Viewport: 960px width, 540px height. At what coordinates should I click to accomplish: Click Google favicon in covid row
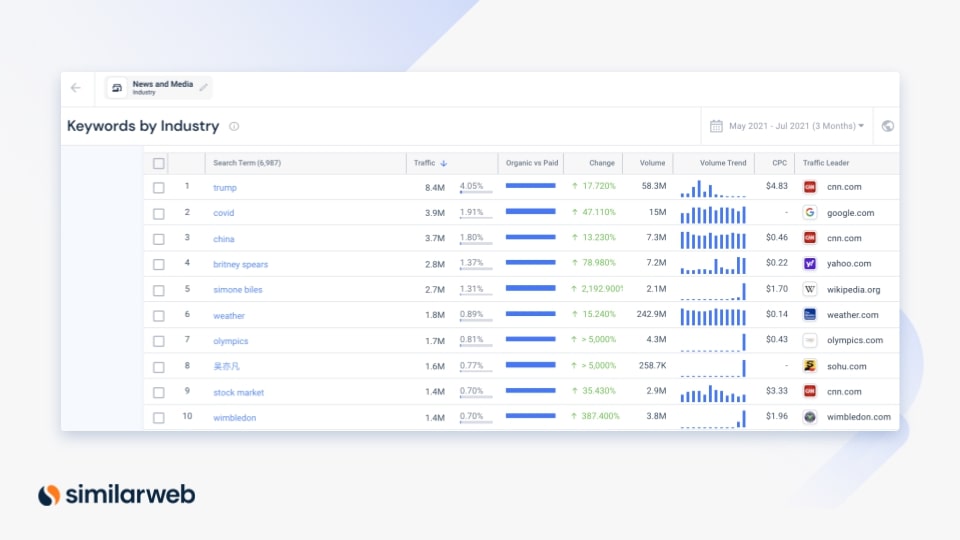click(809, 212)
